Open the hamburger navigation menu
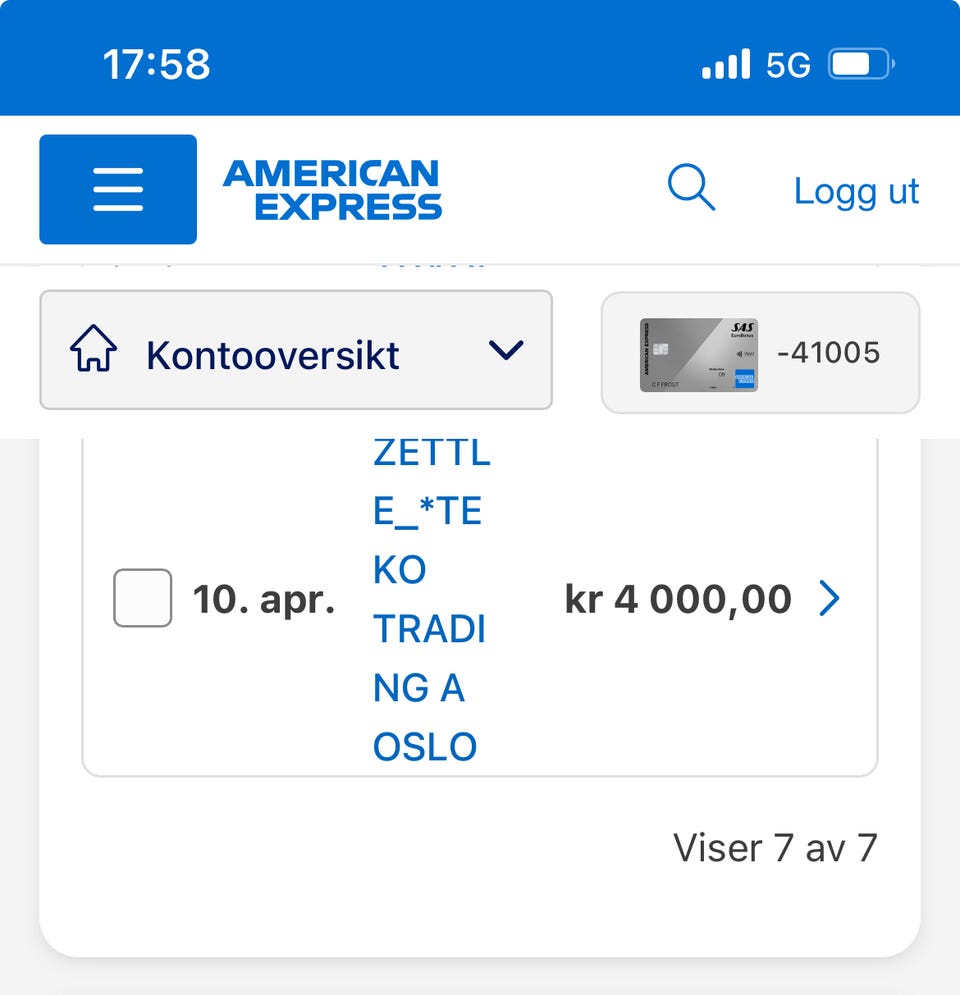The width and height of the screenshot is (960, 995). coord(118,189)
